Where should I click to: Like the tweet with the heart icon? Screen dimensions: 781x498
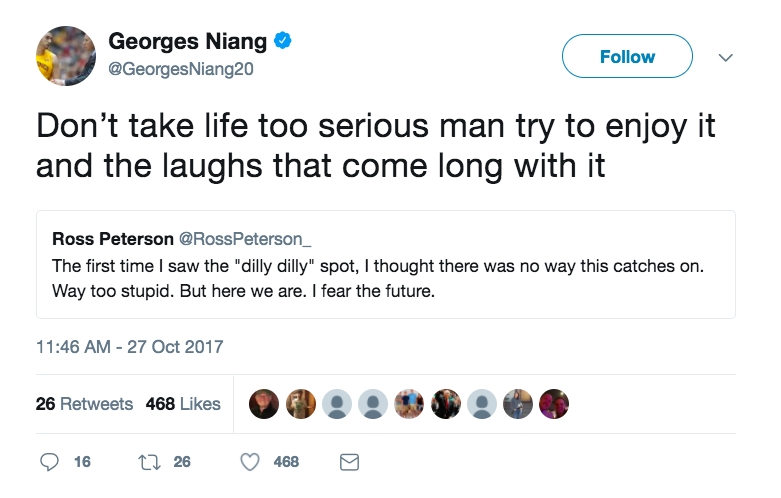point(250,462)
